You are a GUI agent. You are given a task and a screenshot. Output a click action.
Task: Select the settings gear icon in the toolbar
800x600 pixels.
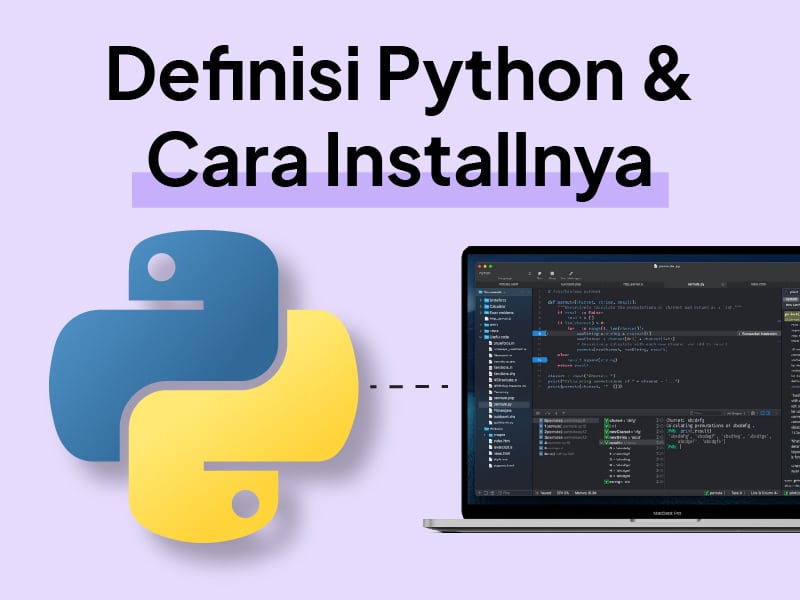point(571,271)
